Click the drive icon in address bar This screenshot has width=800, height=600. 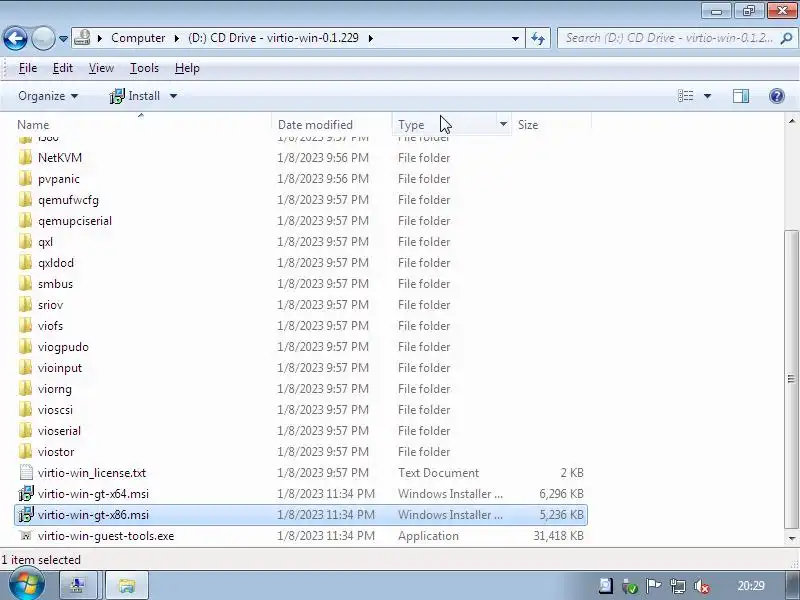(x=82, y=38)
